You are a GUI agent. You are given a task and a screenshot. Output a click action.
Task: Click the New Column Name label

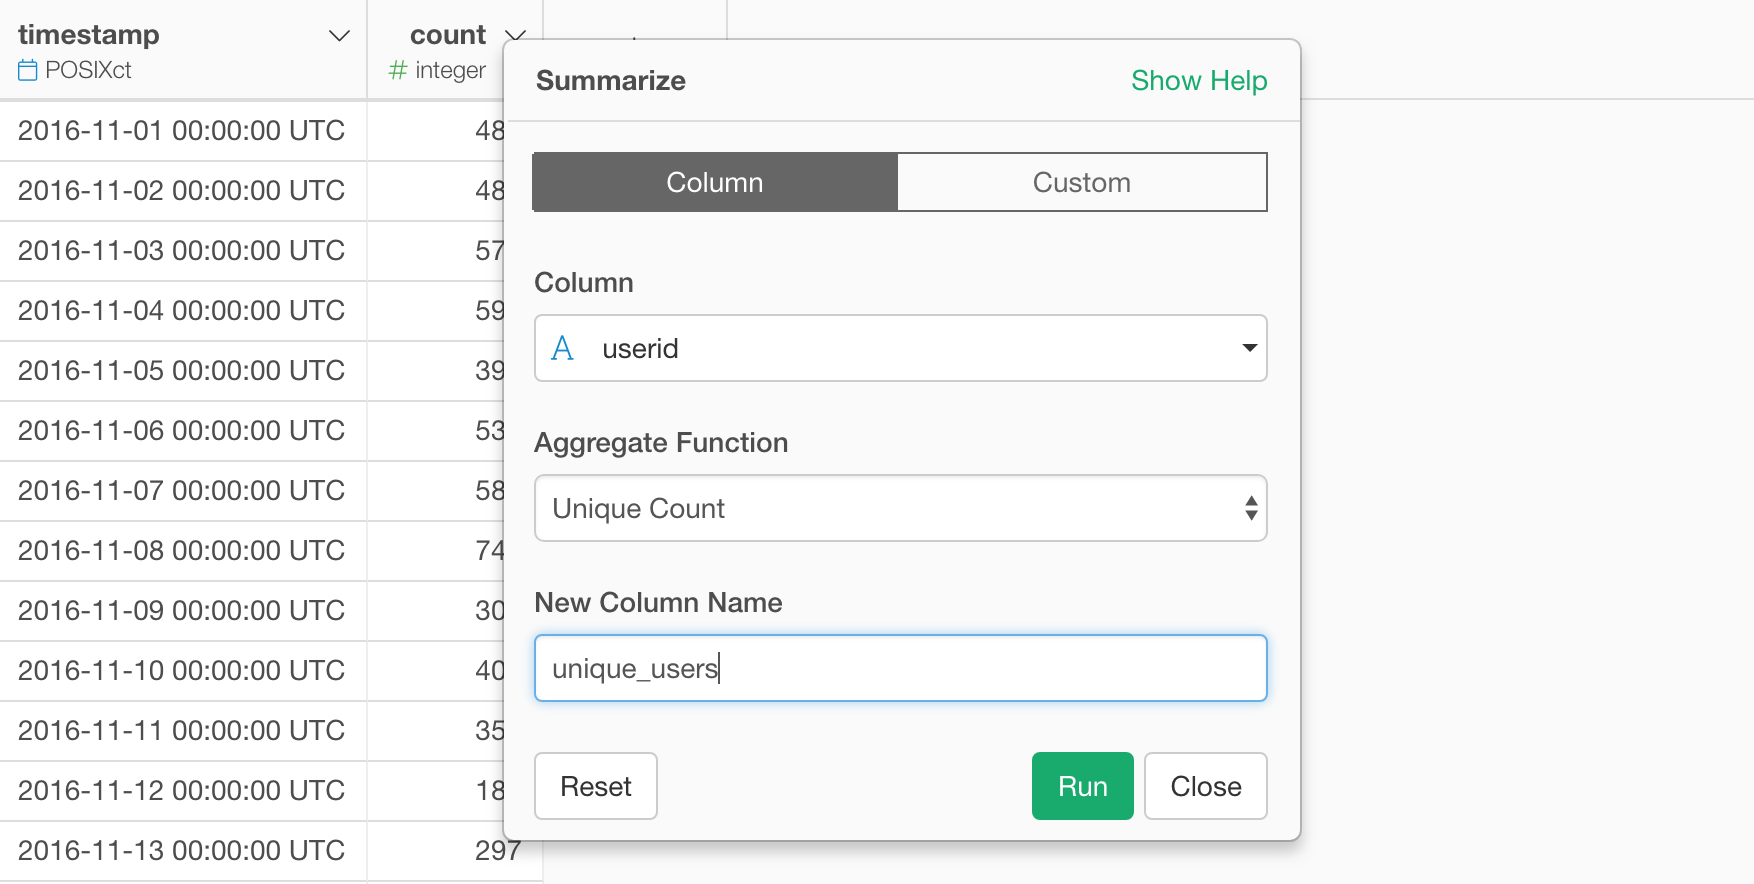(x=658, y=603)
